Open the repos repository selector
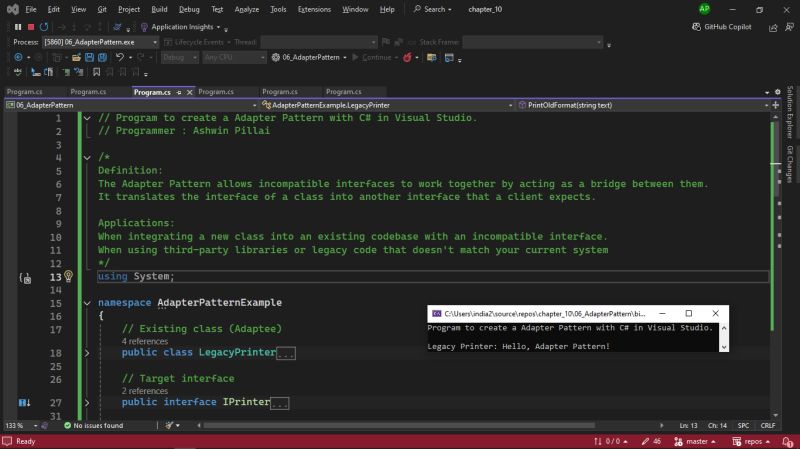800x449 pixels. tap(751, 441)
